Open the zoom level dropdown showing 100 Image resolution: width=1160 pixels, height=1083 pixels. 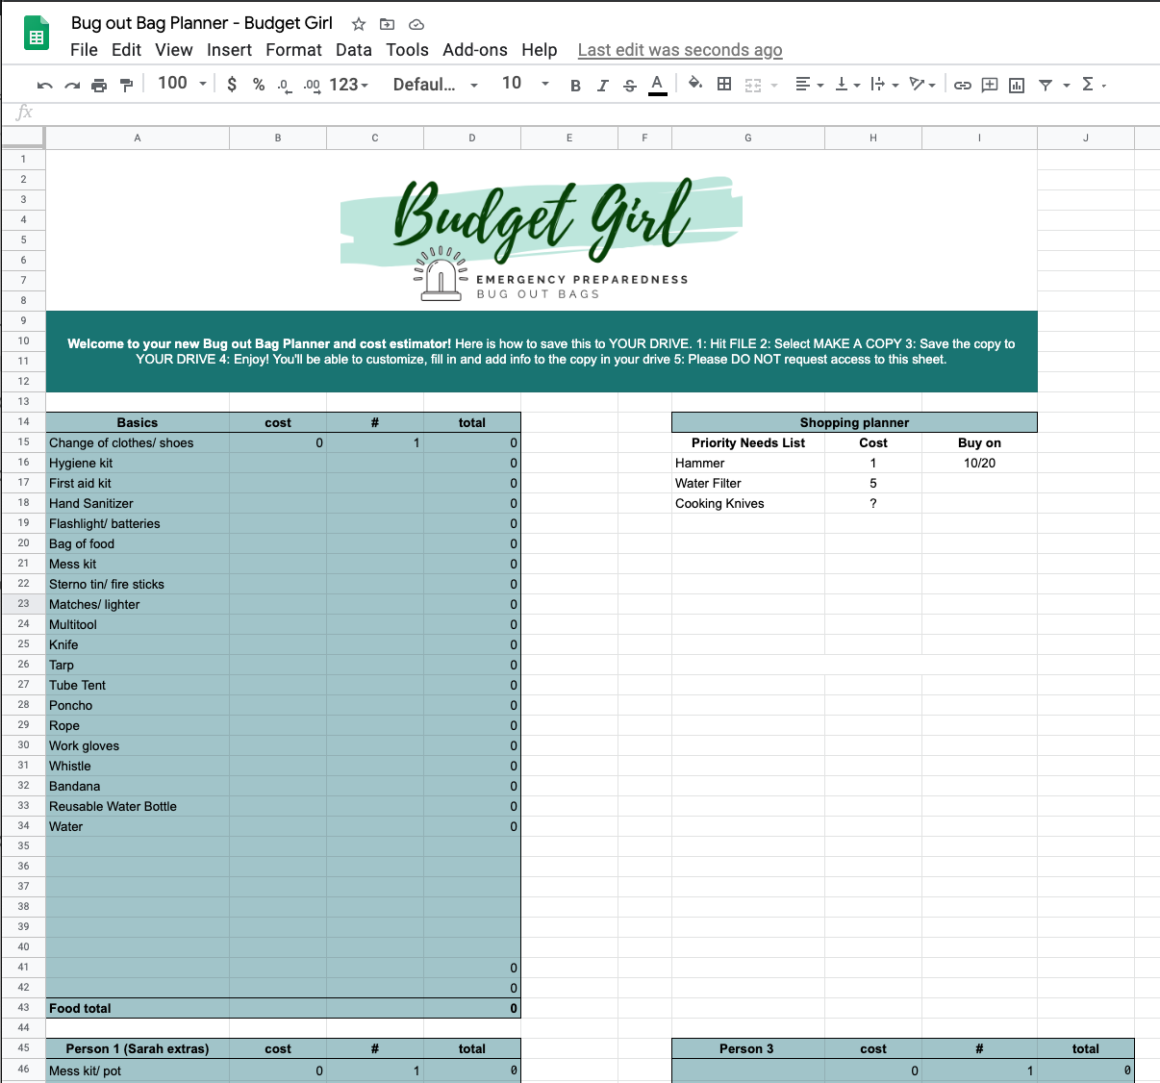coord(182,84)
